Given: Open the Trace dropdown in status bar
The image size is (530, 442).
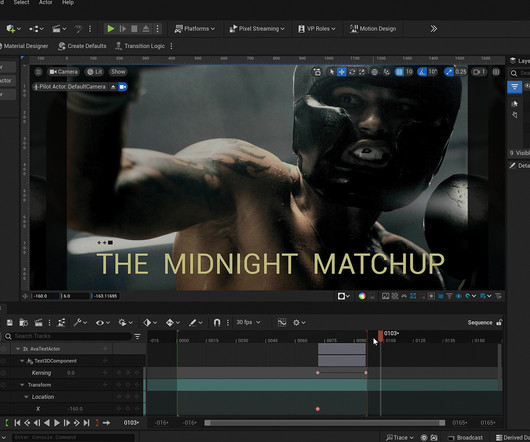Looking at the screenshot, I should [400, 438].
